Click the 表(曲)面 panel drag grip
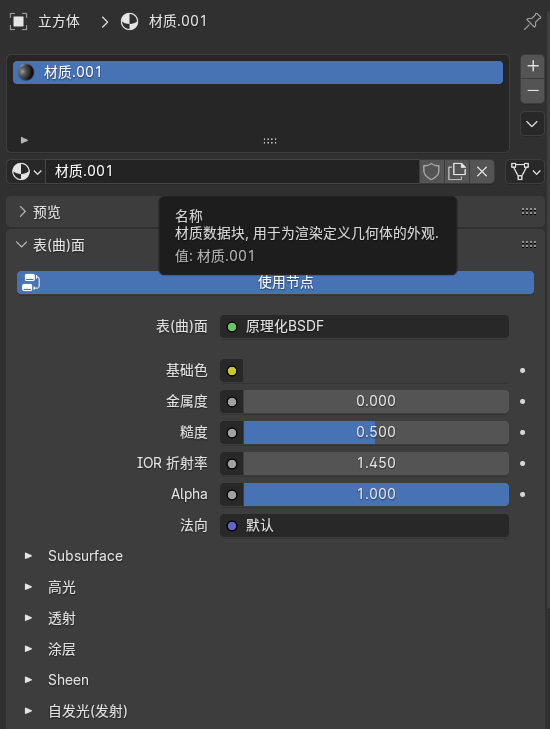 (529, 245)
